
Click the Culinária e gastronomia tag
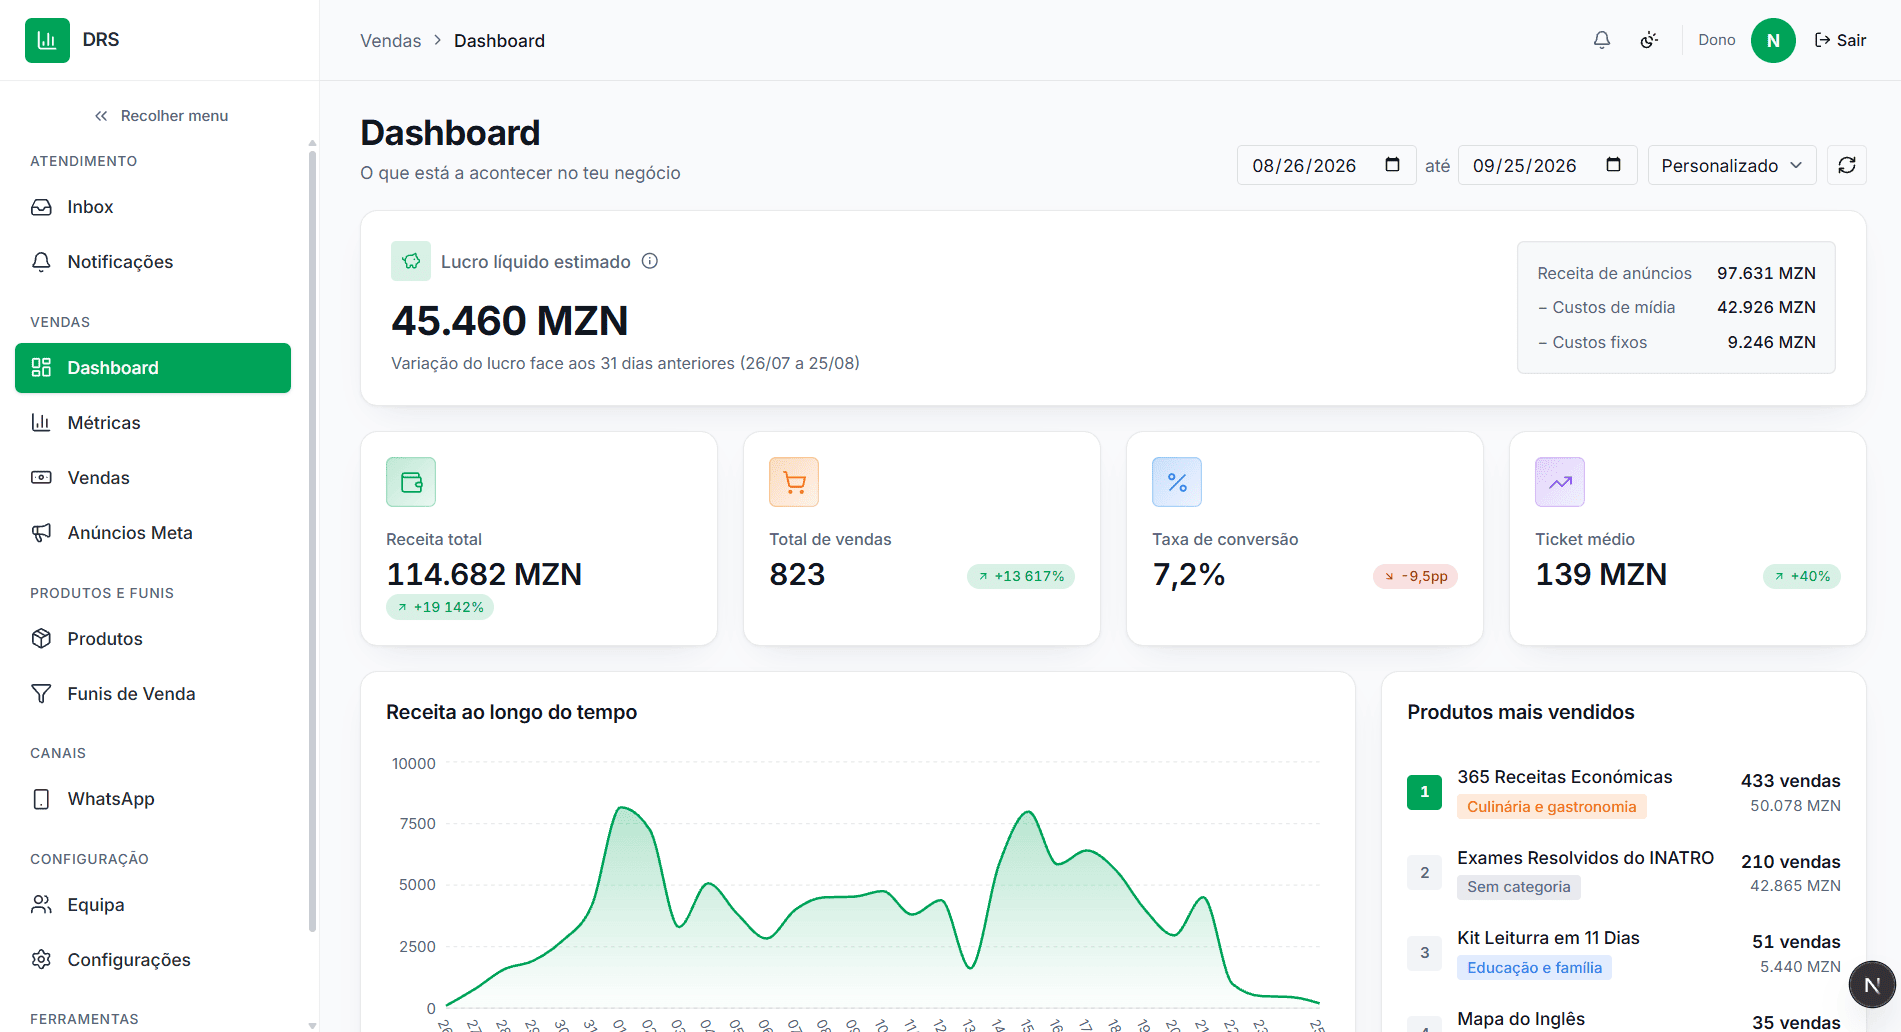click(x=1551, y=807)
